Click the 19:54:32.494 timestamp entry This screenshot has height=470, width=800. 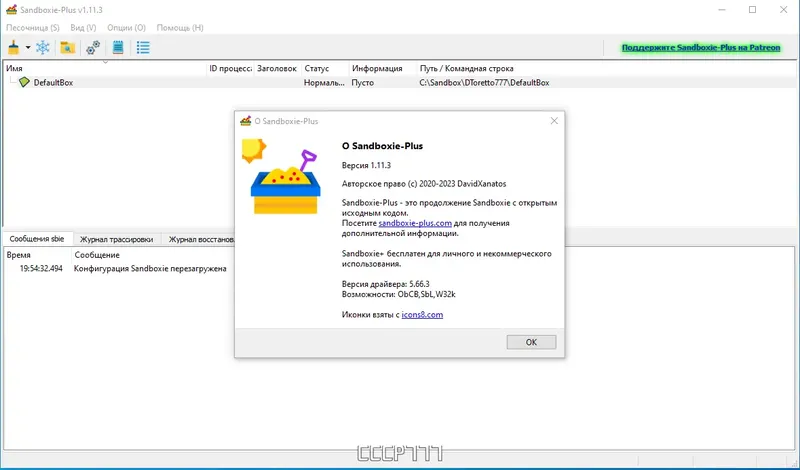pos(41,268)
